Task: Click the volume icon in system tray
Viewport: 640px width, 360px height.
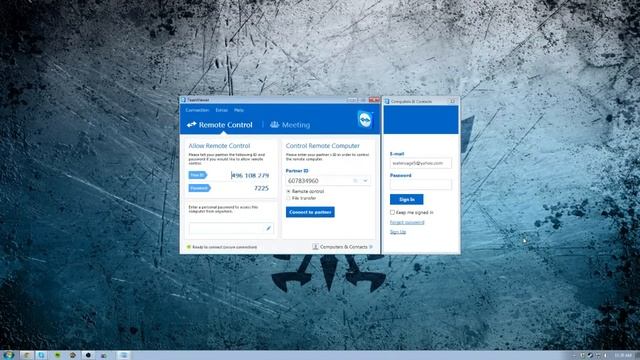Action: [x=605, y=355]
